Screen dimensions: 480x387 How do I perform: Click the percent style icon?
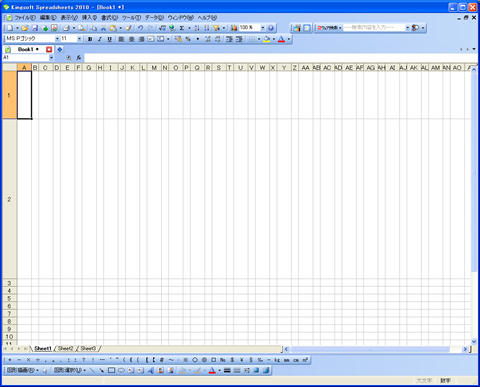(x=188, y=39)
